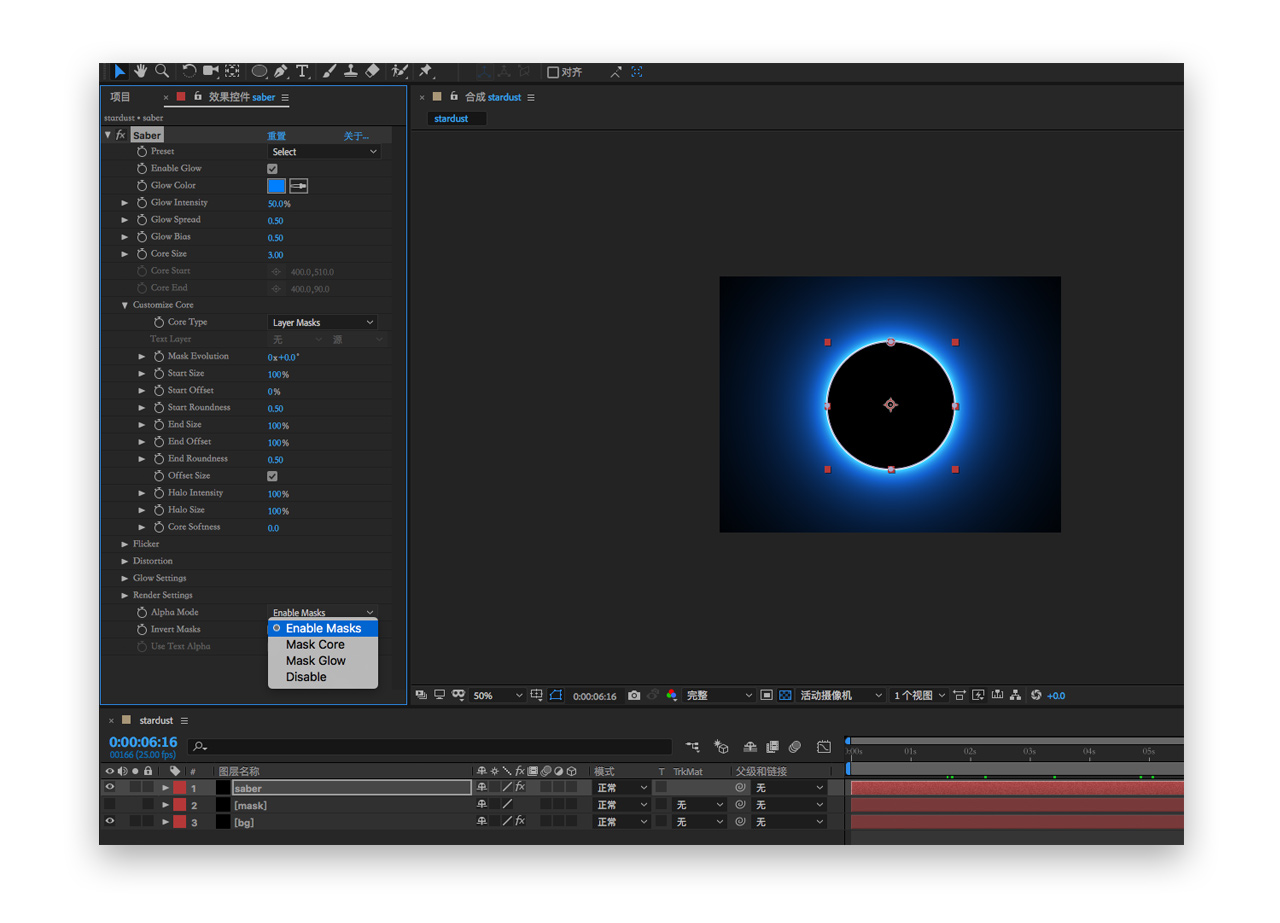Show the [mask] layer via its visibility box
The width and height of the screenshot is (1280, 923).
[x=110, y=805]
